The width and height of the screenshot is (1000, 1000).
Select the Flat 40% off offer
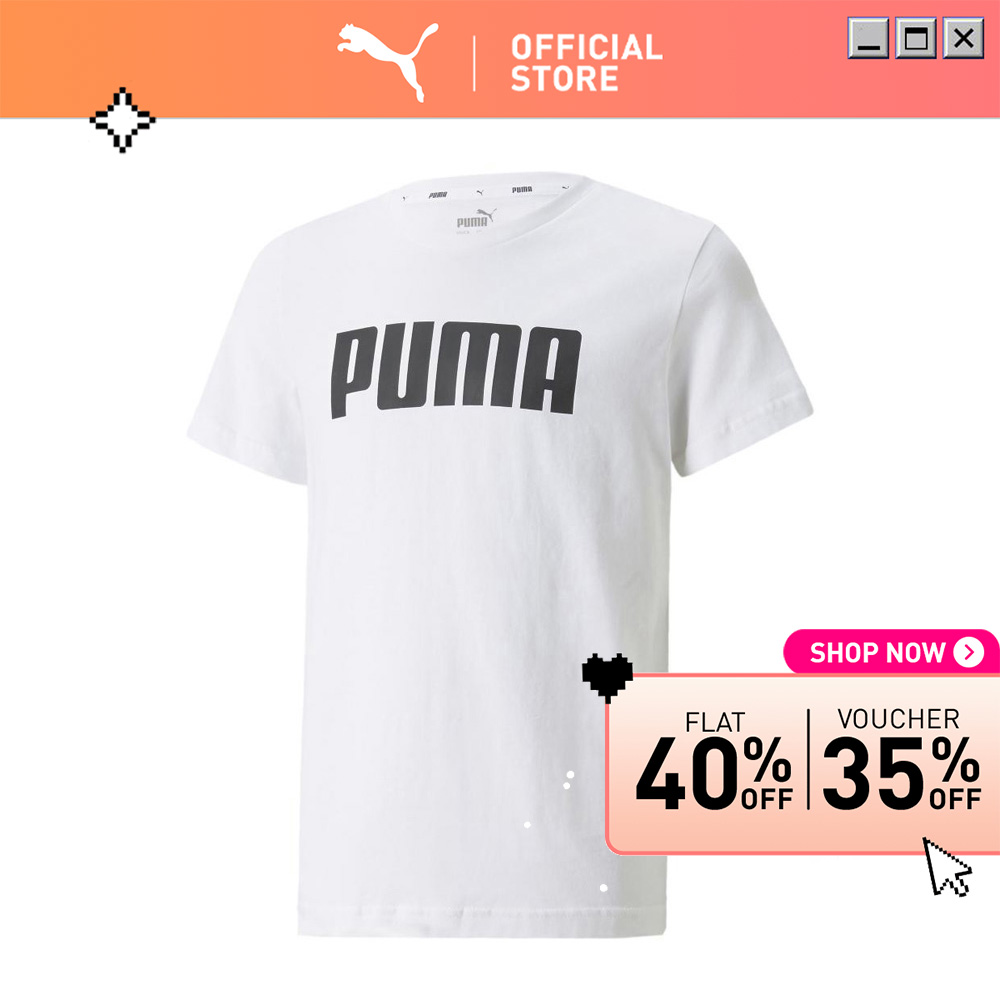714,761
